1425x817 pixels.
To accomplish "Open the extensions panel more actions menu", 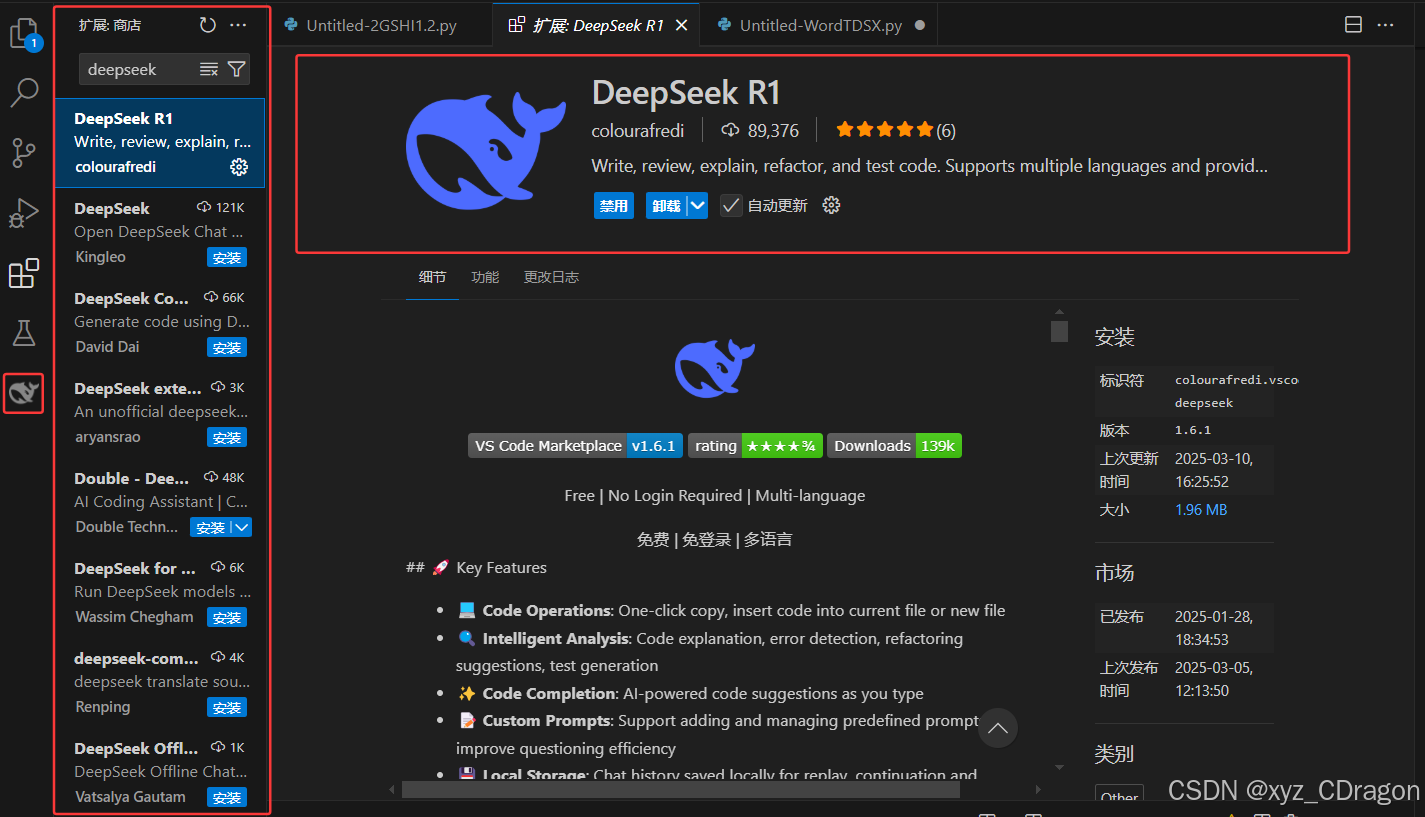I will [238, 25].
